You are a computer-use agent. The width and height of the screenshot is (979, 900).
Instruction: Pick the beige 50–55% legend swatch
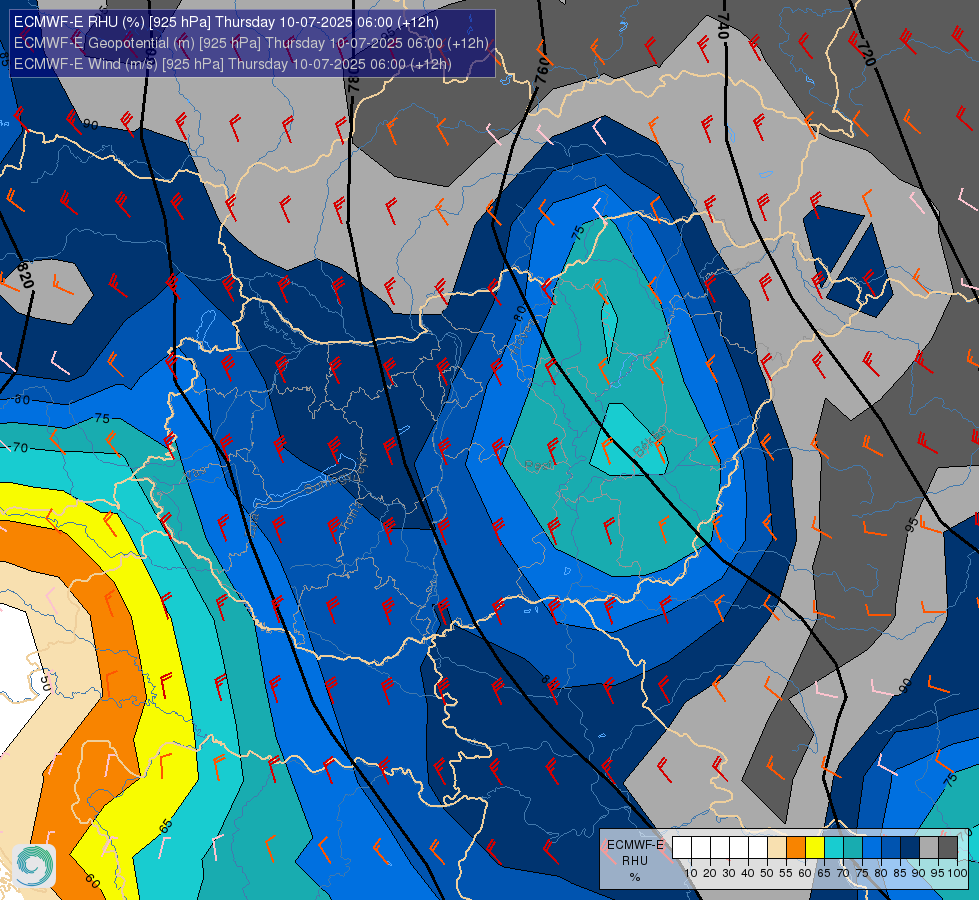(777, 847)
